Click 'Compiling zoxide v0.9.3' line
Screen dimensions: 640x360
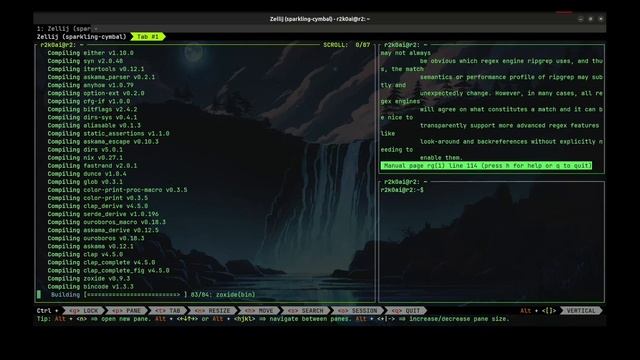coord(89,279)
